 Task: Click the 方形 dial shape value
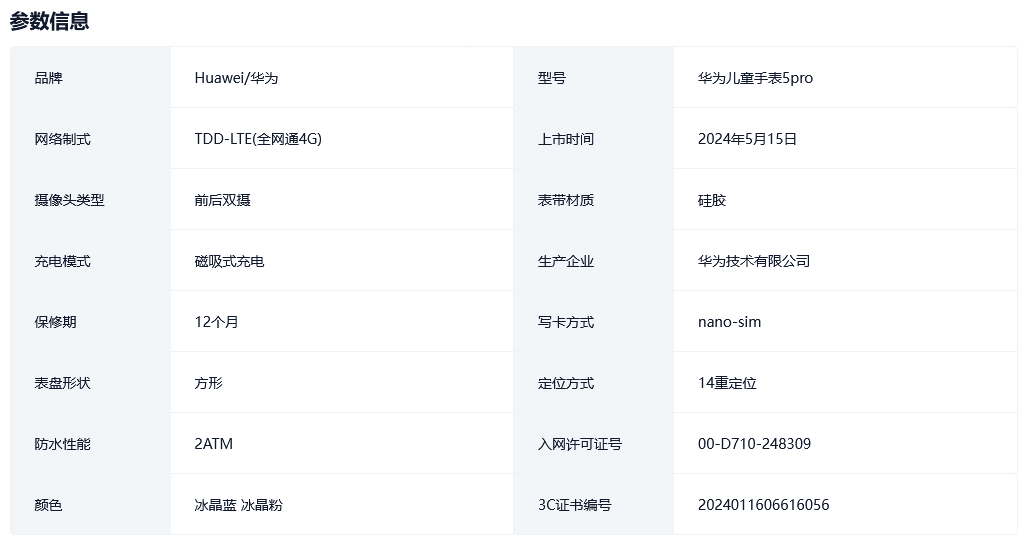[x=209, y=383]
